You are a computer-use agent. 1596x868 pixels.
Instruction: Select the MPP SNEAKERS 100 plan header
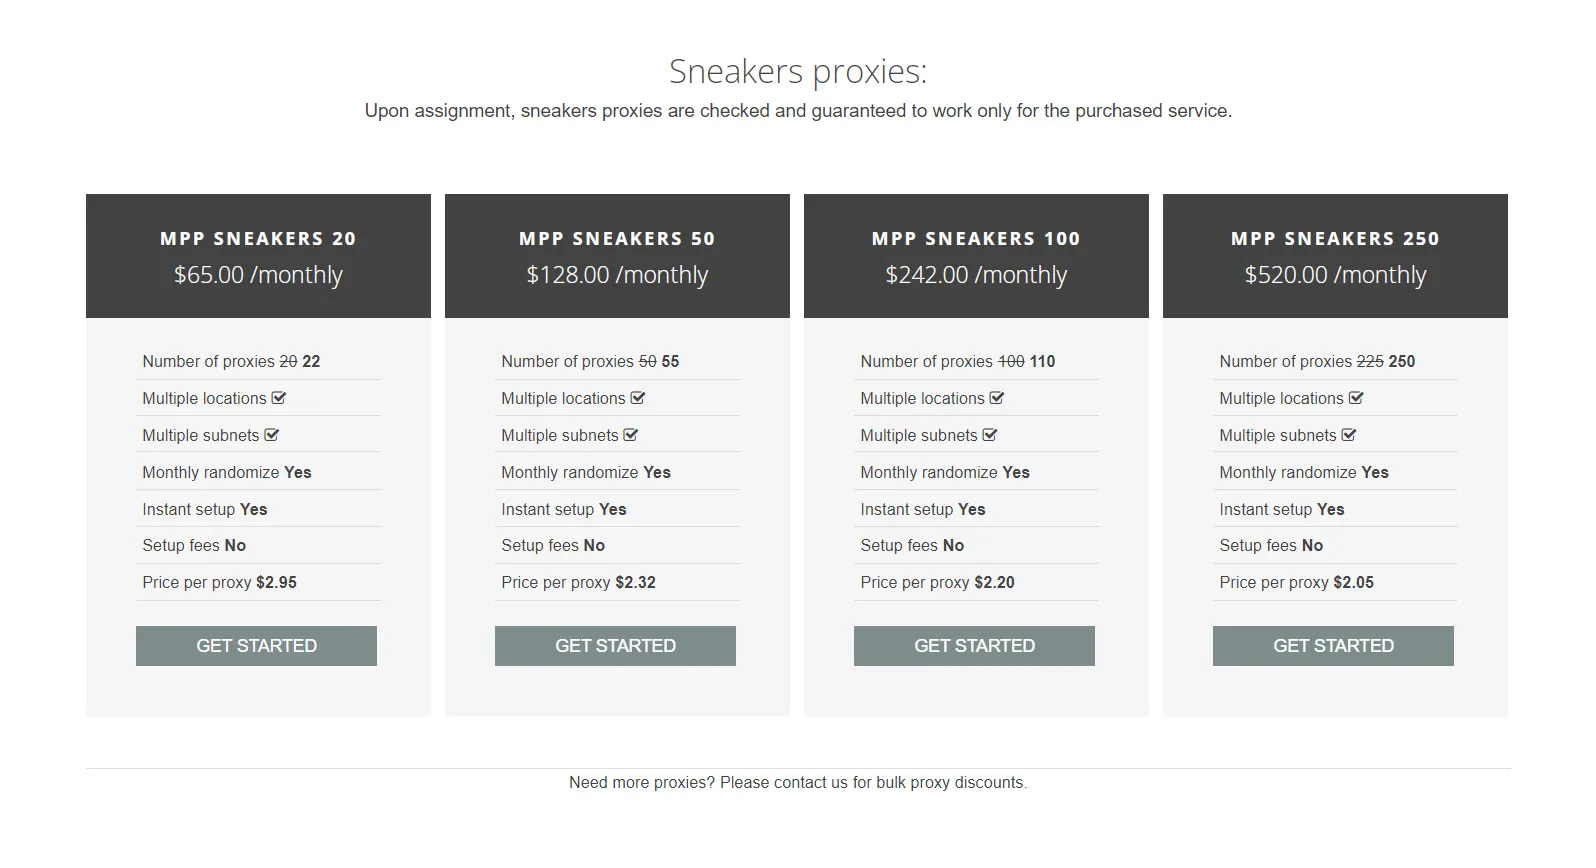976,239
